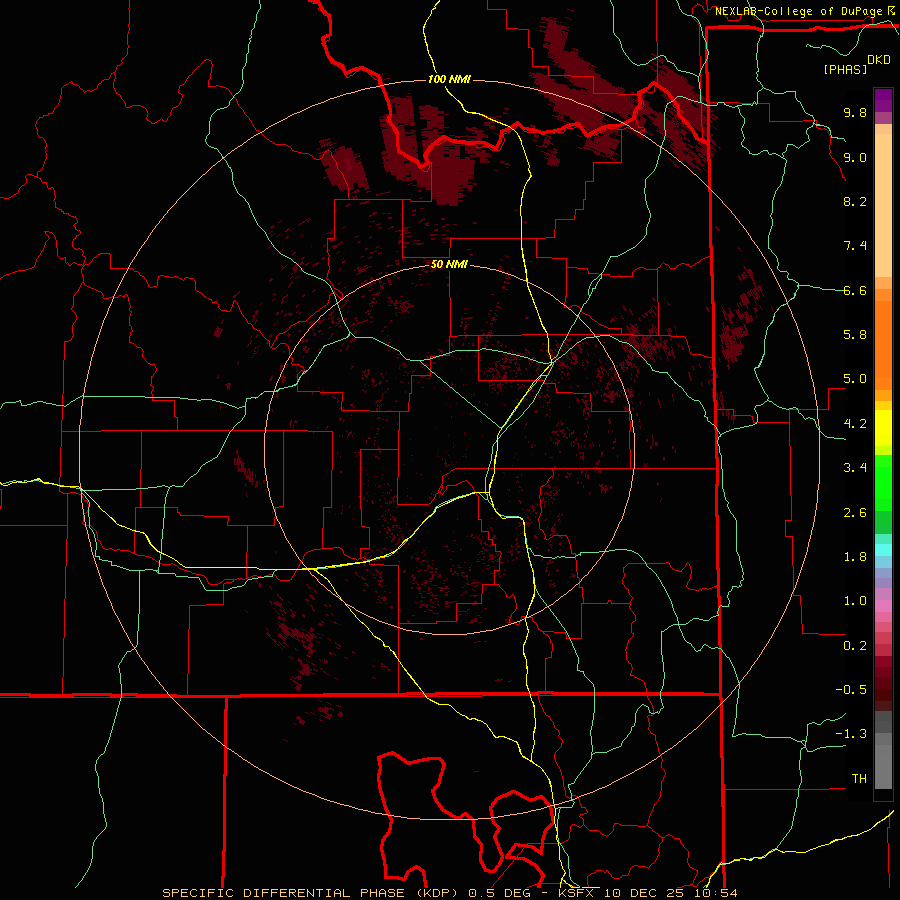Click the 7.4 value on the scale
The image size is (900, 900).
[855, 246]
